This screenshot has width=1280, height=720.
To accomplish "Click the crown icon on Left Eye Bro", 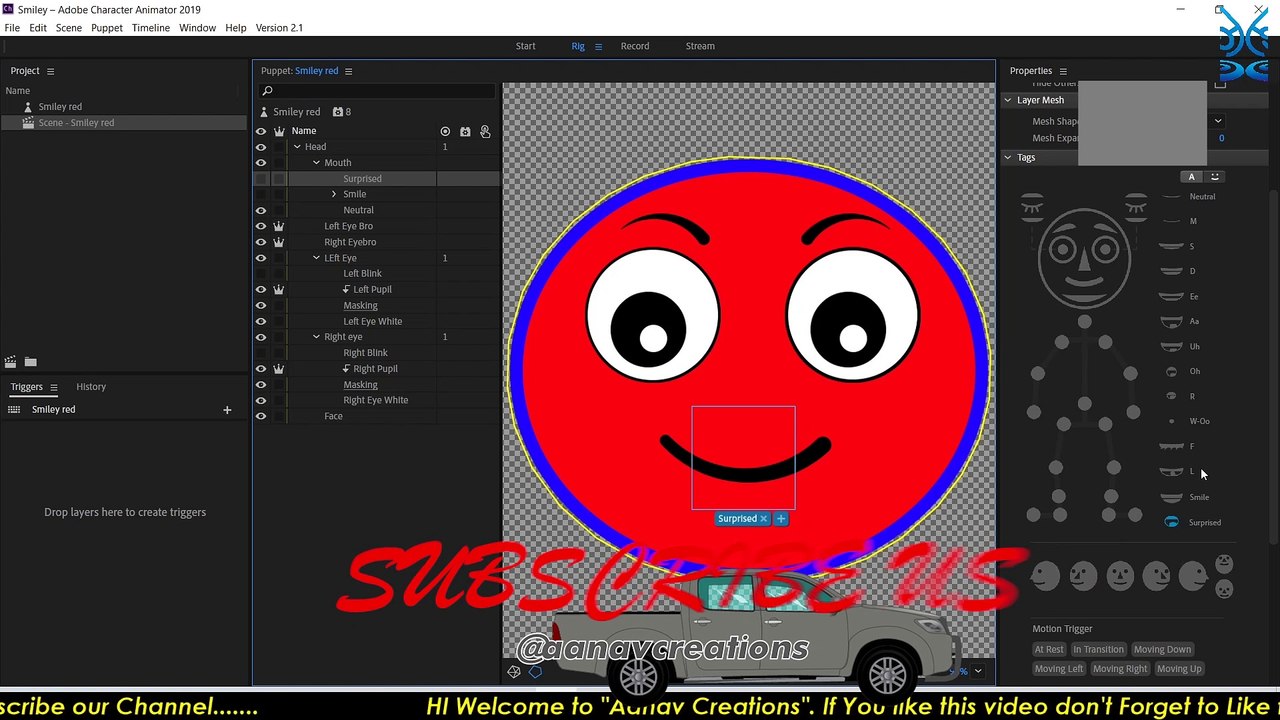I will point(279,226).
